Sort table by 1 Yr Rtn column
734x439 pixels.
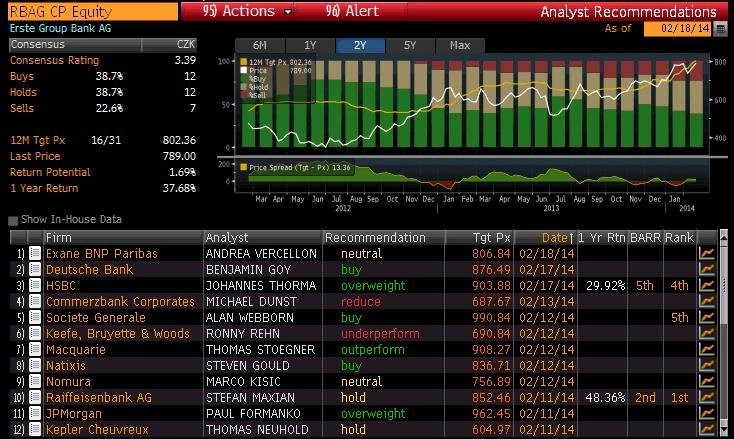[602, 238]
